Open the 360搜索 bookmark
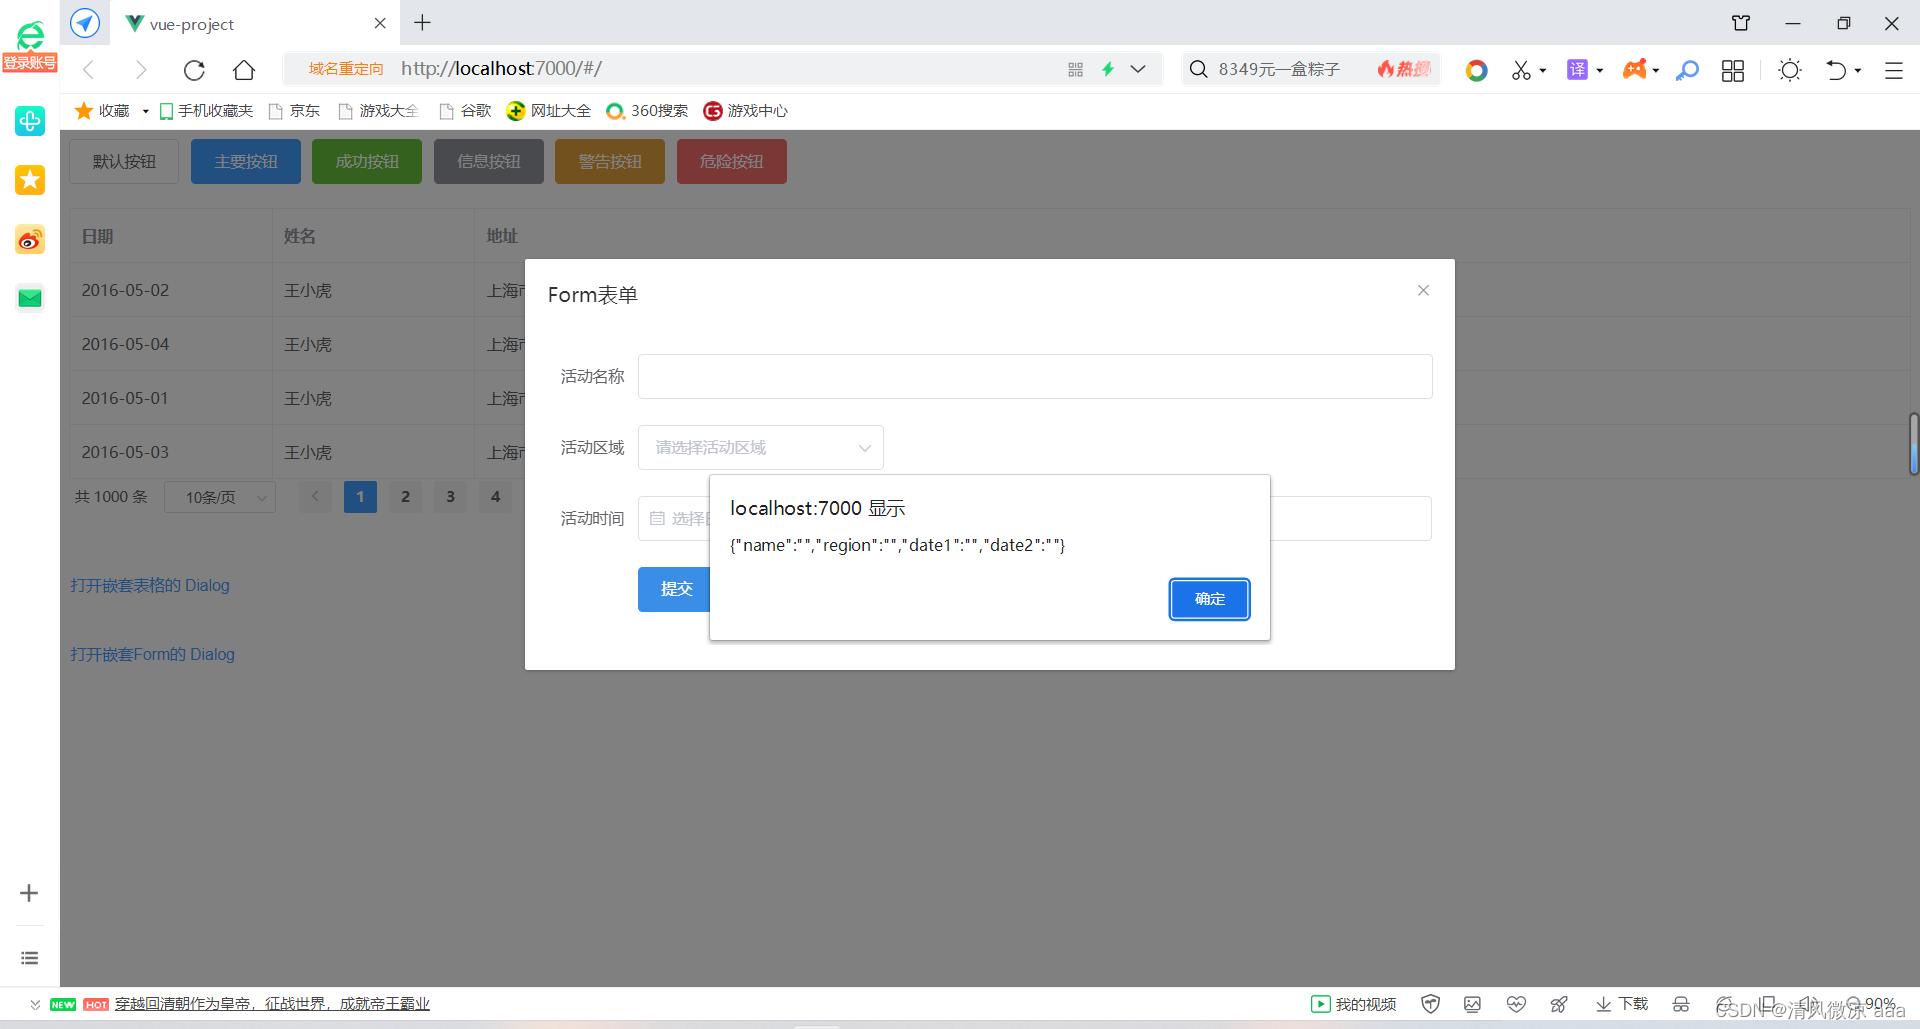Image resolution: width=1920 pixels, height=1029 pixels. point(648,110)
